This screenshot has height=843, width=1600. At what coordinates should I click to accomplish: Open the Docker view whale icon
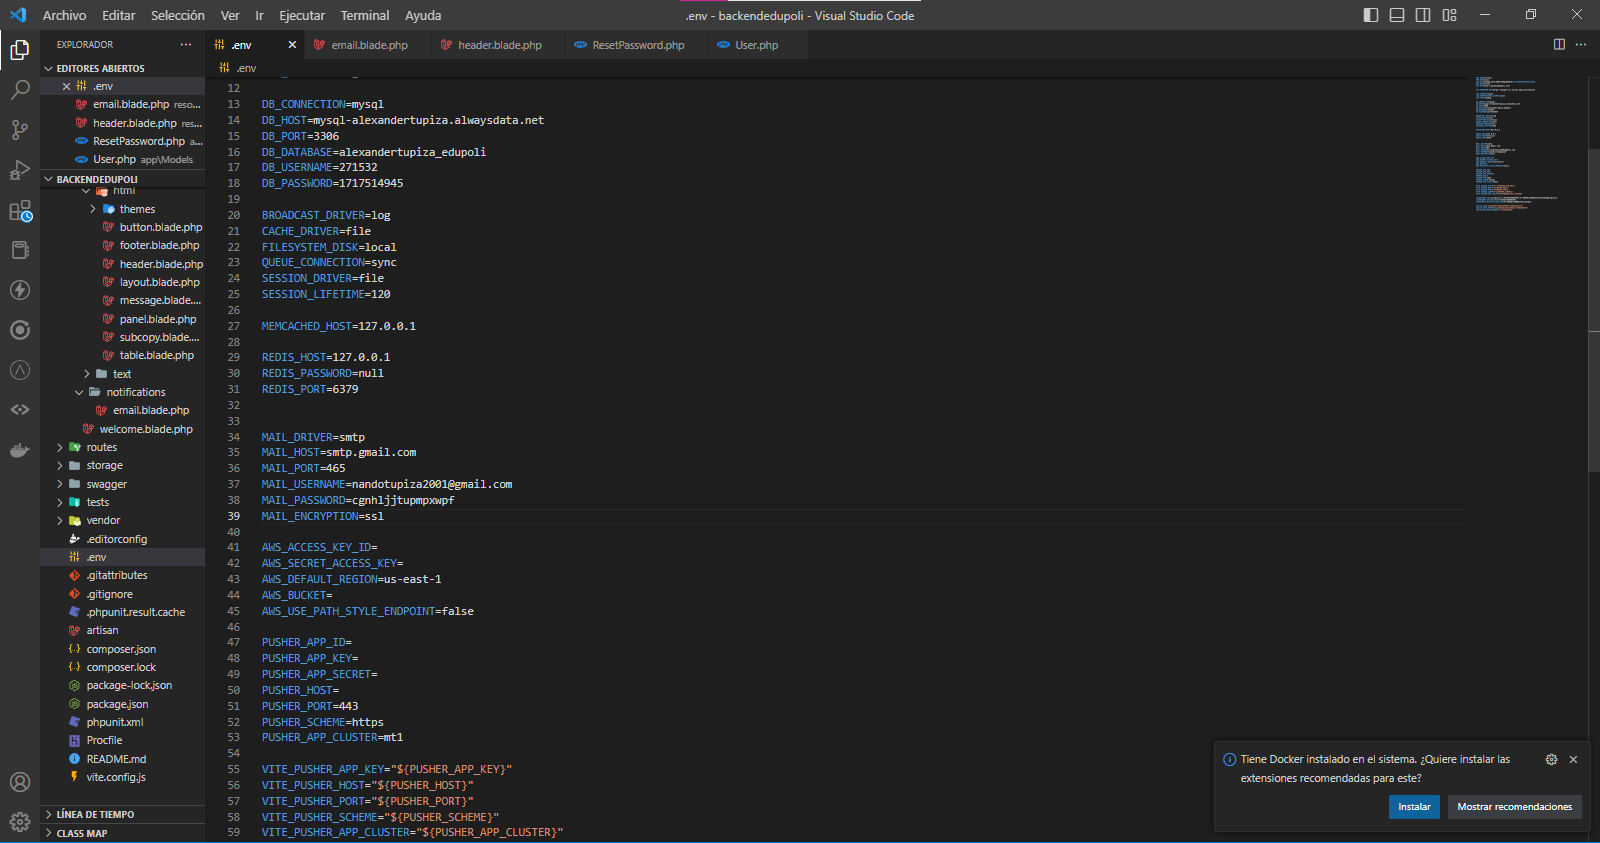pyautogui.click(x=20, y=450)
